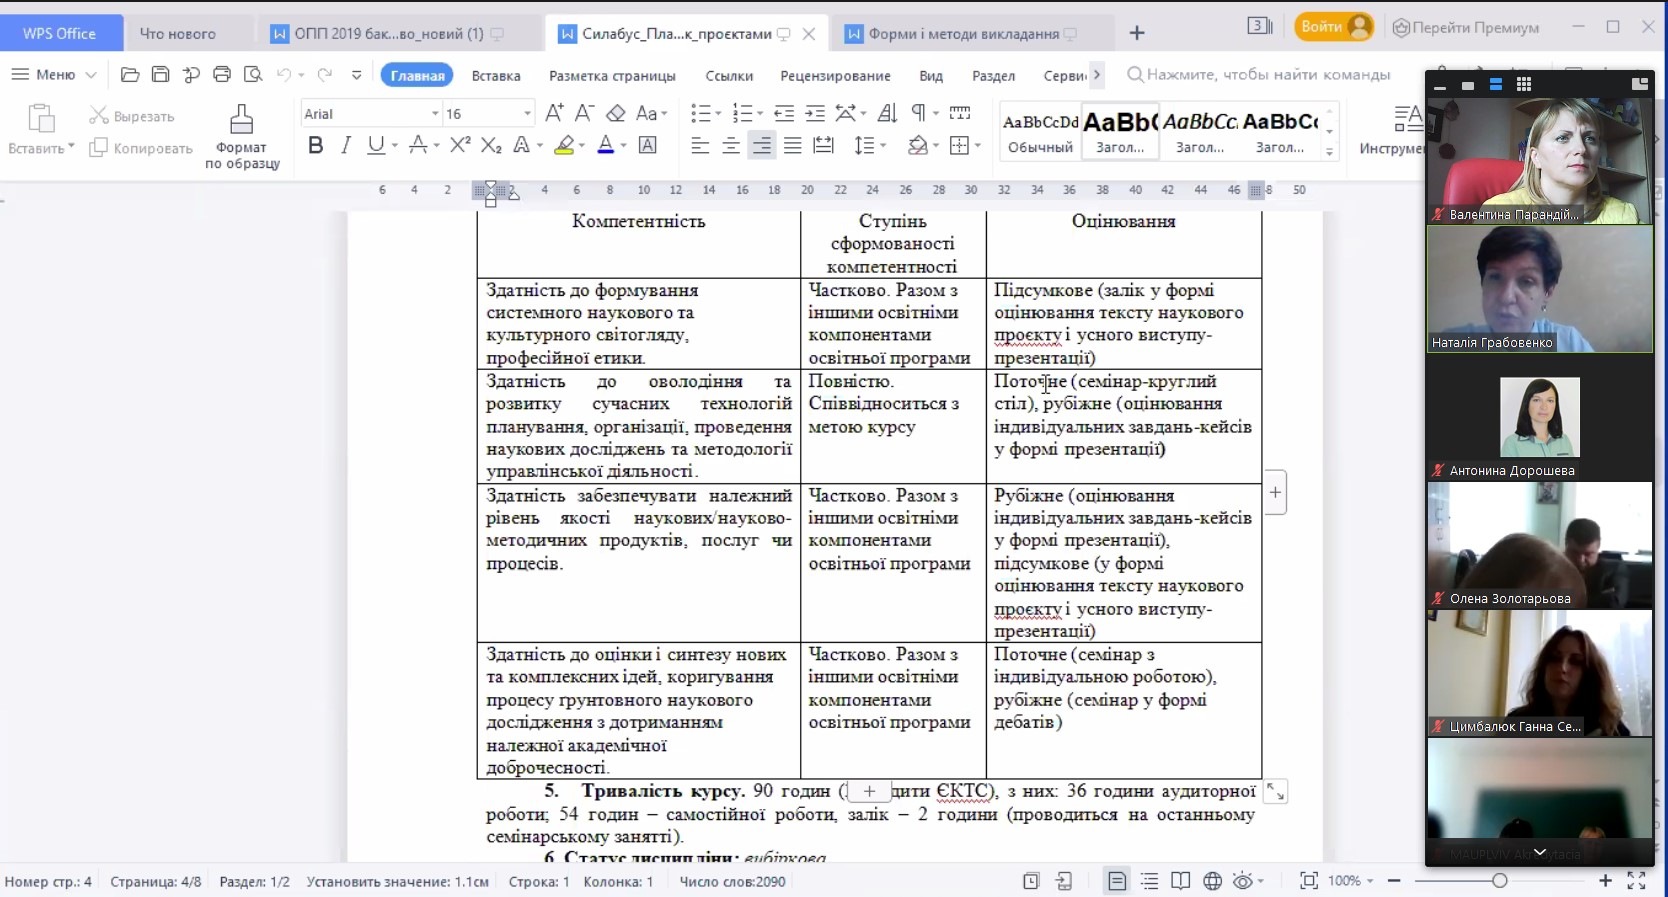Click the justify text alignment icon
1668x897 pixels.
click(793, 146)
